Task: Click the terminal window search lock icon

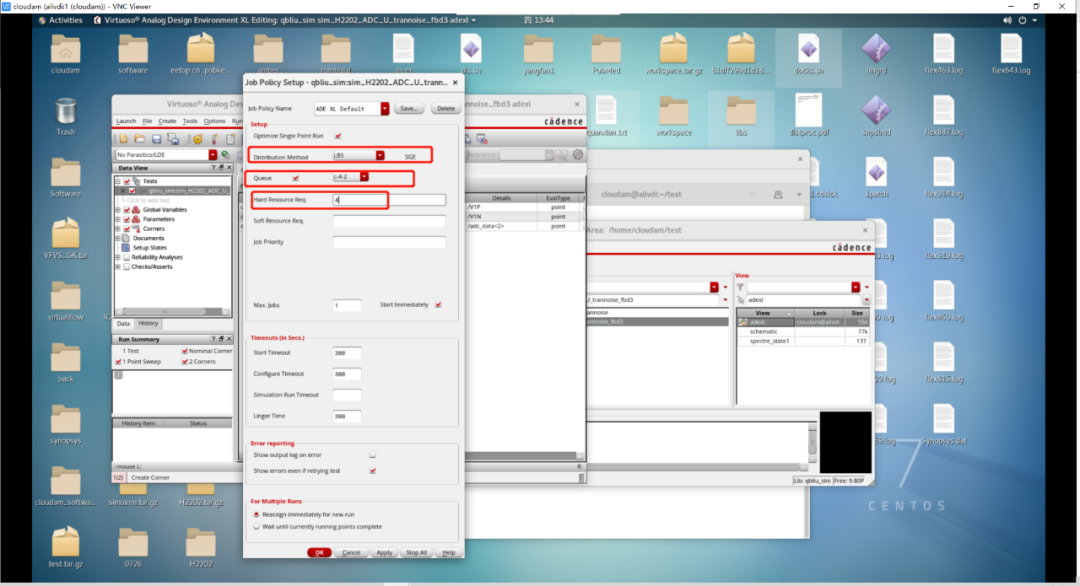Action: coord(778,195)
